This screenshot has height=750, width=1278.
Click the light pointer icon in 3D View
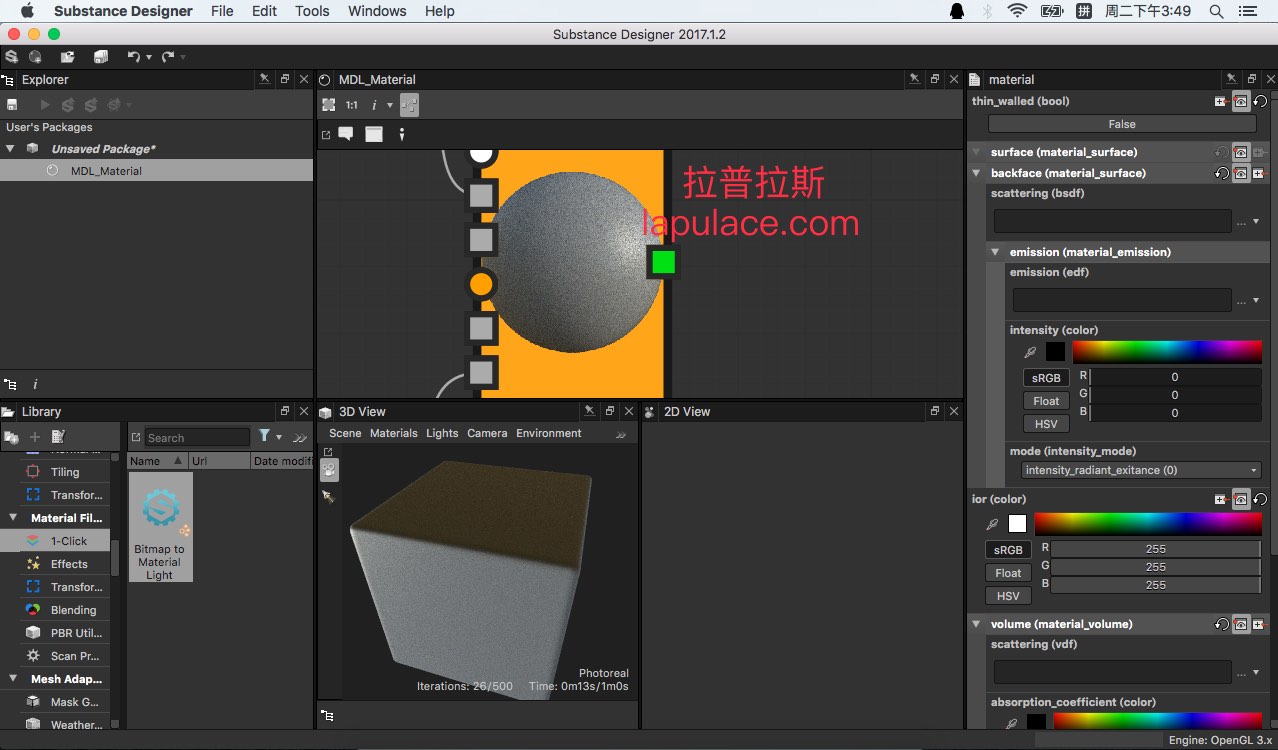coord(328,496)
